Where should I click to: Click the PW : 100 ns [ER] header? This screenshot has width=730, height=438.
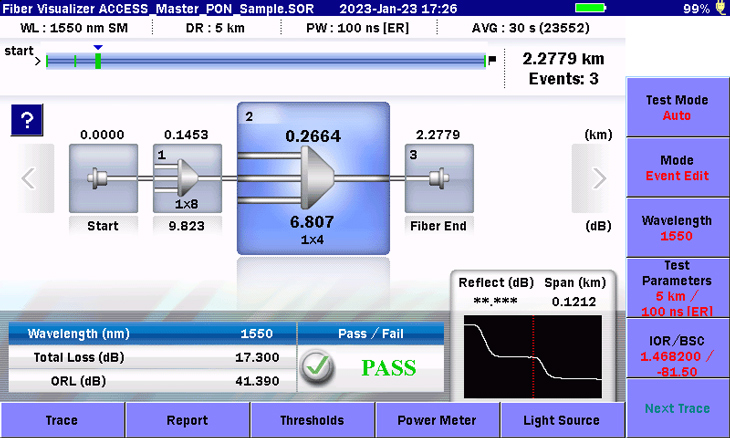point(358,28)
